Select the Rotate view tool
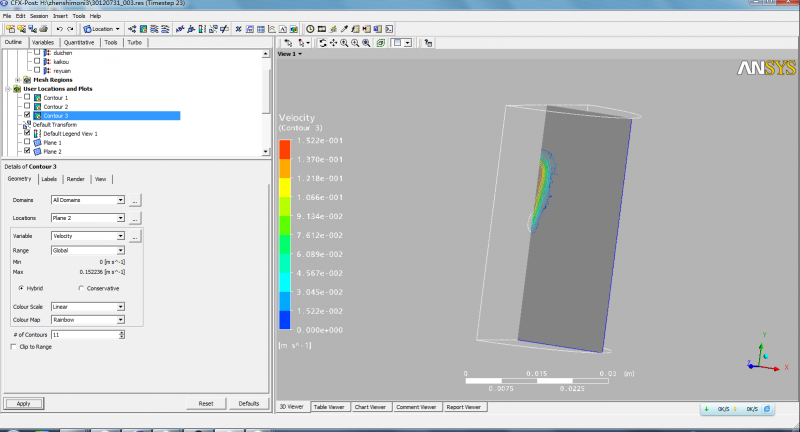Image resolution: width=800 pixels, height=432 pixels. pyautogui.click(x=323, y=43)
